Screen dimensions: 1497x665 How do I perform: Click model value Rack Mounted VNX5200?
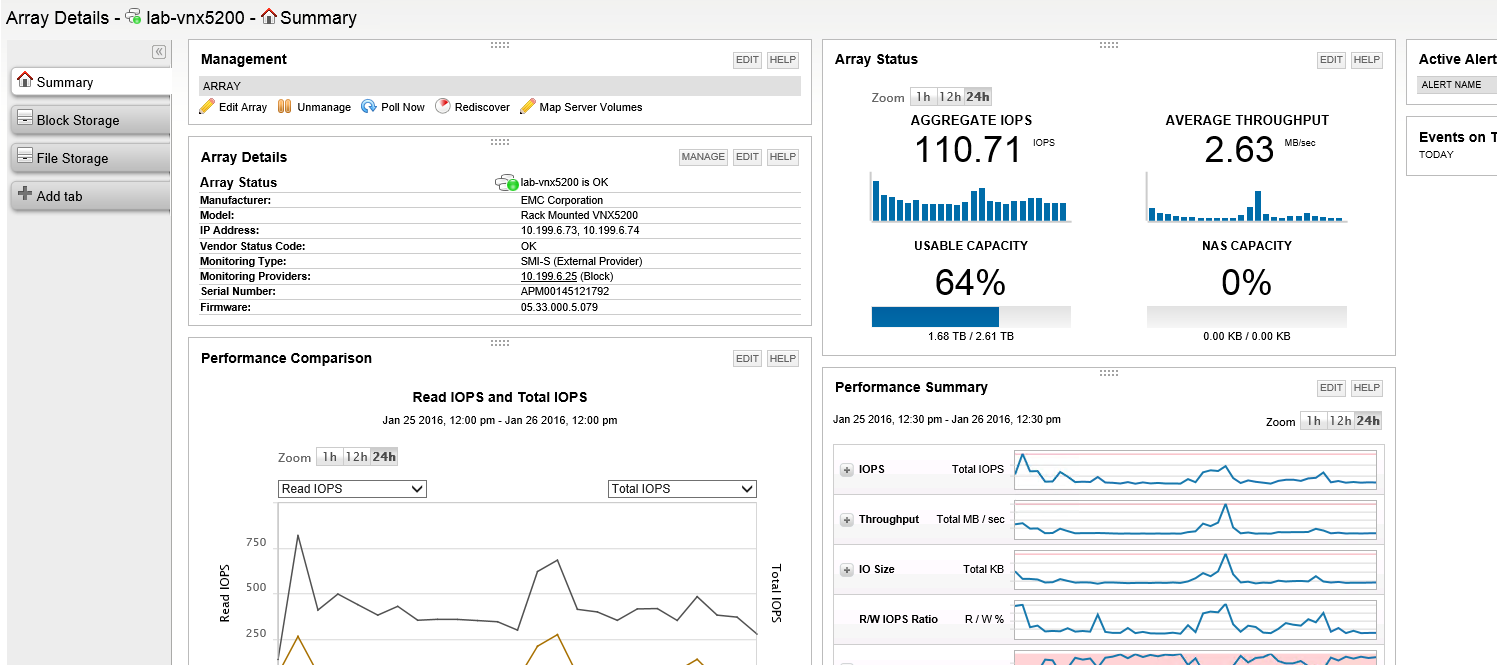tap(579, 215)
